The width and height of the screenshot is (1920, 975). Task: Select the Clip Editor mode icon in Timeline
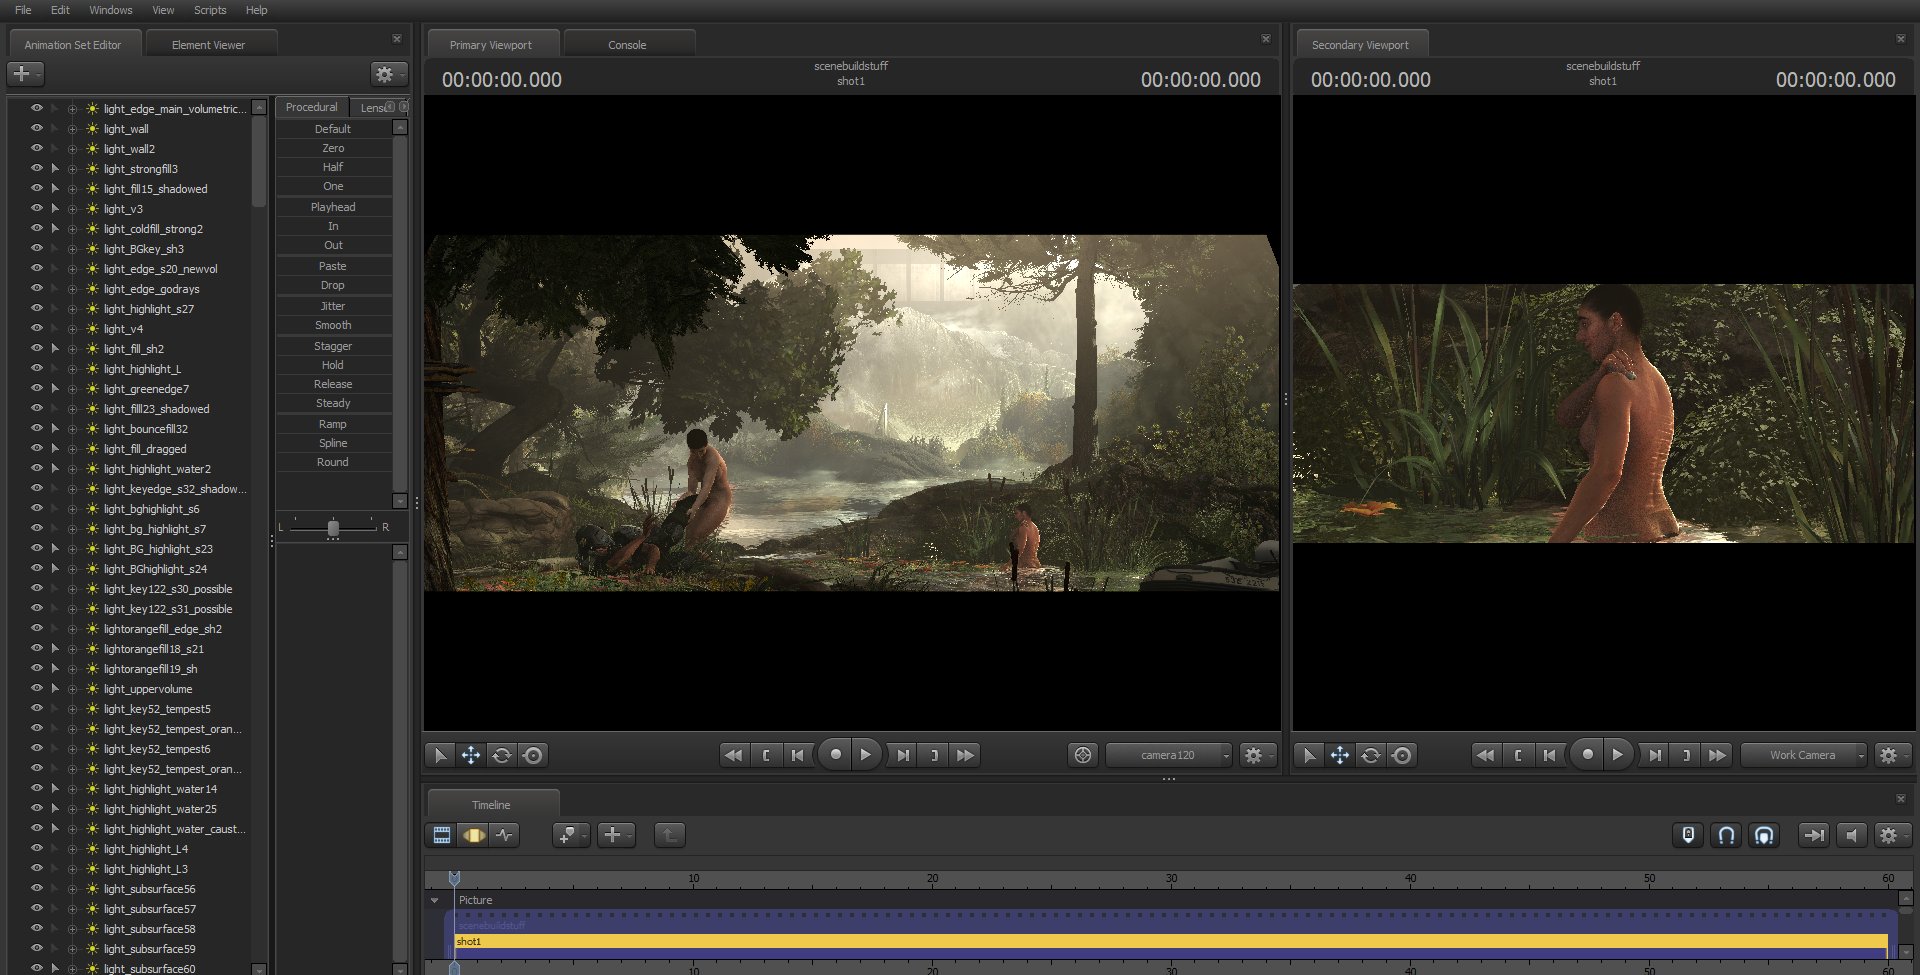tap(442, 835)
